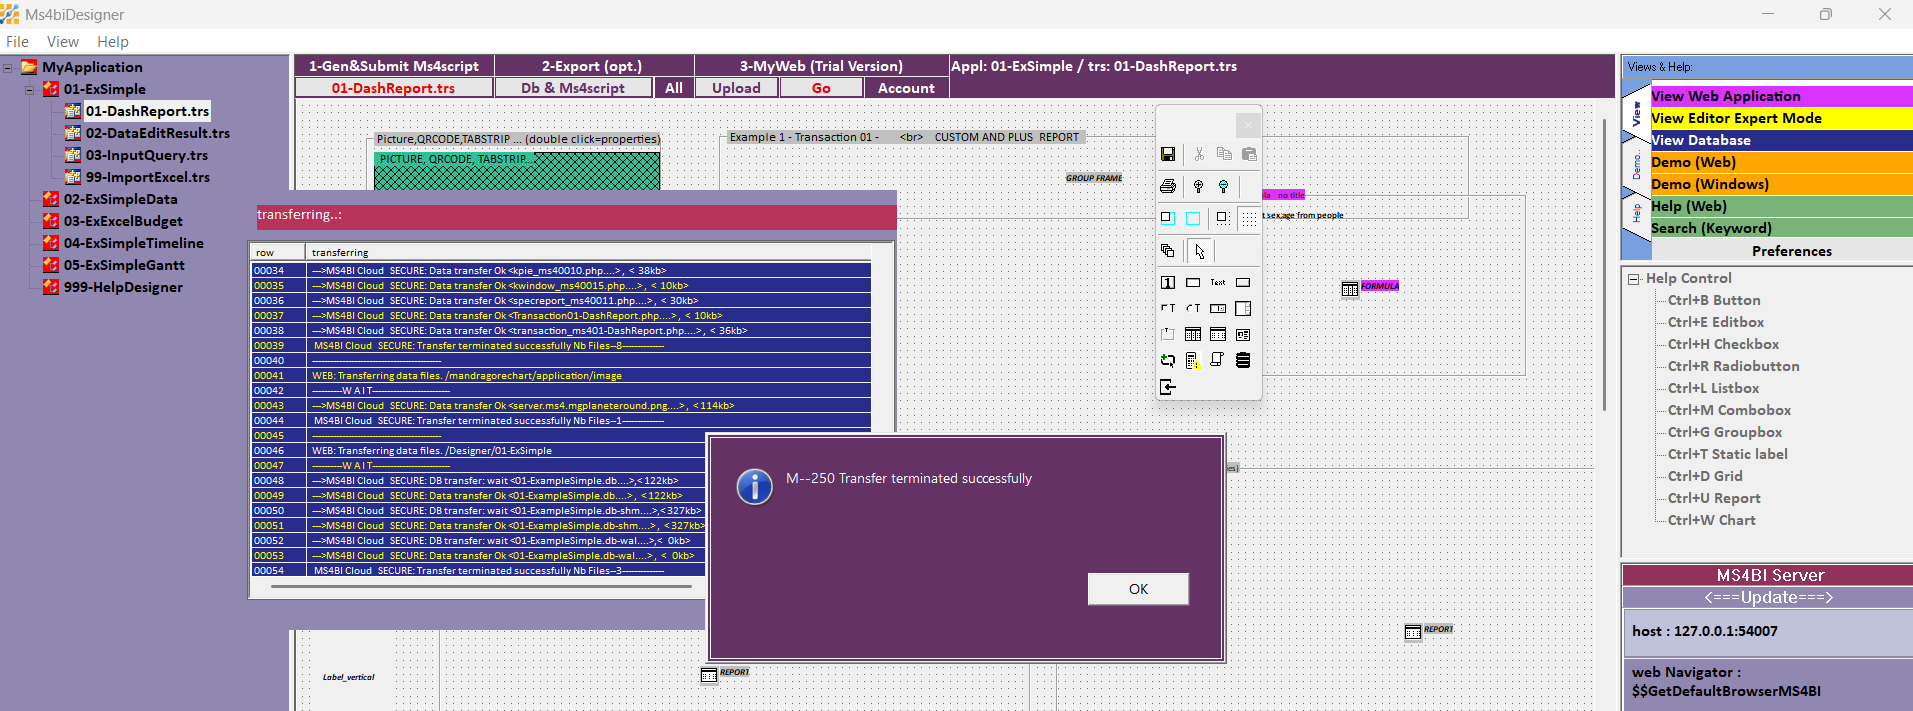Click the <===Update===> server button
The height and width of the screenshot is (711, 1913).
1768,597
